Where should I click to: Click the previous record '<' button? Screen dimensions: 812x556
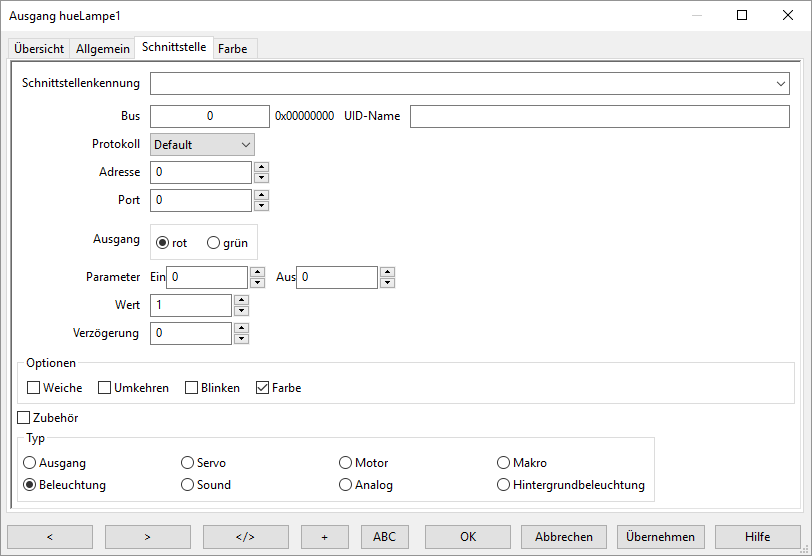[x=49, y=537]
